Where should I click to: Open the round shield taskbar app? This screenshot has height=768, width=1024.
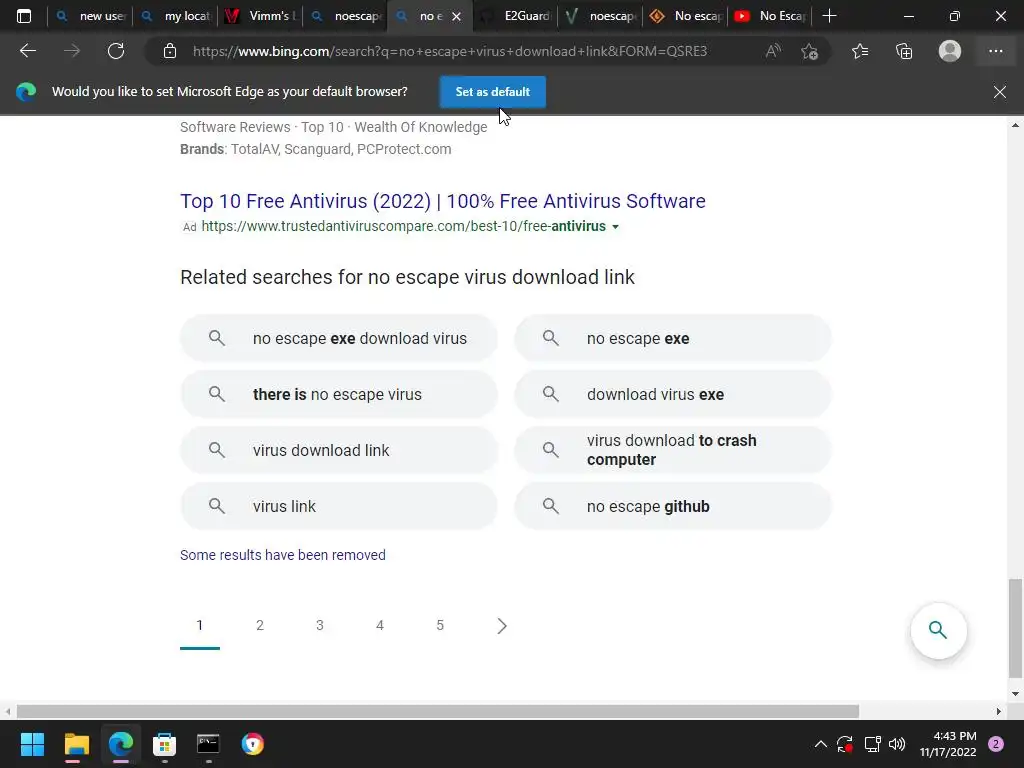coord(253,744)
